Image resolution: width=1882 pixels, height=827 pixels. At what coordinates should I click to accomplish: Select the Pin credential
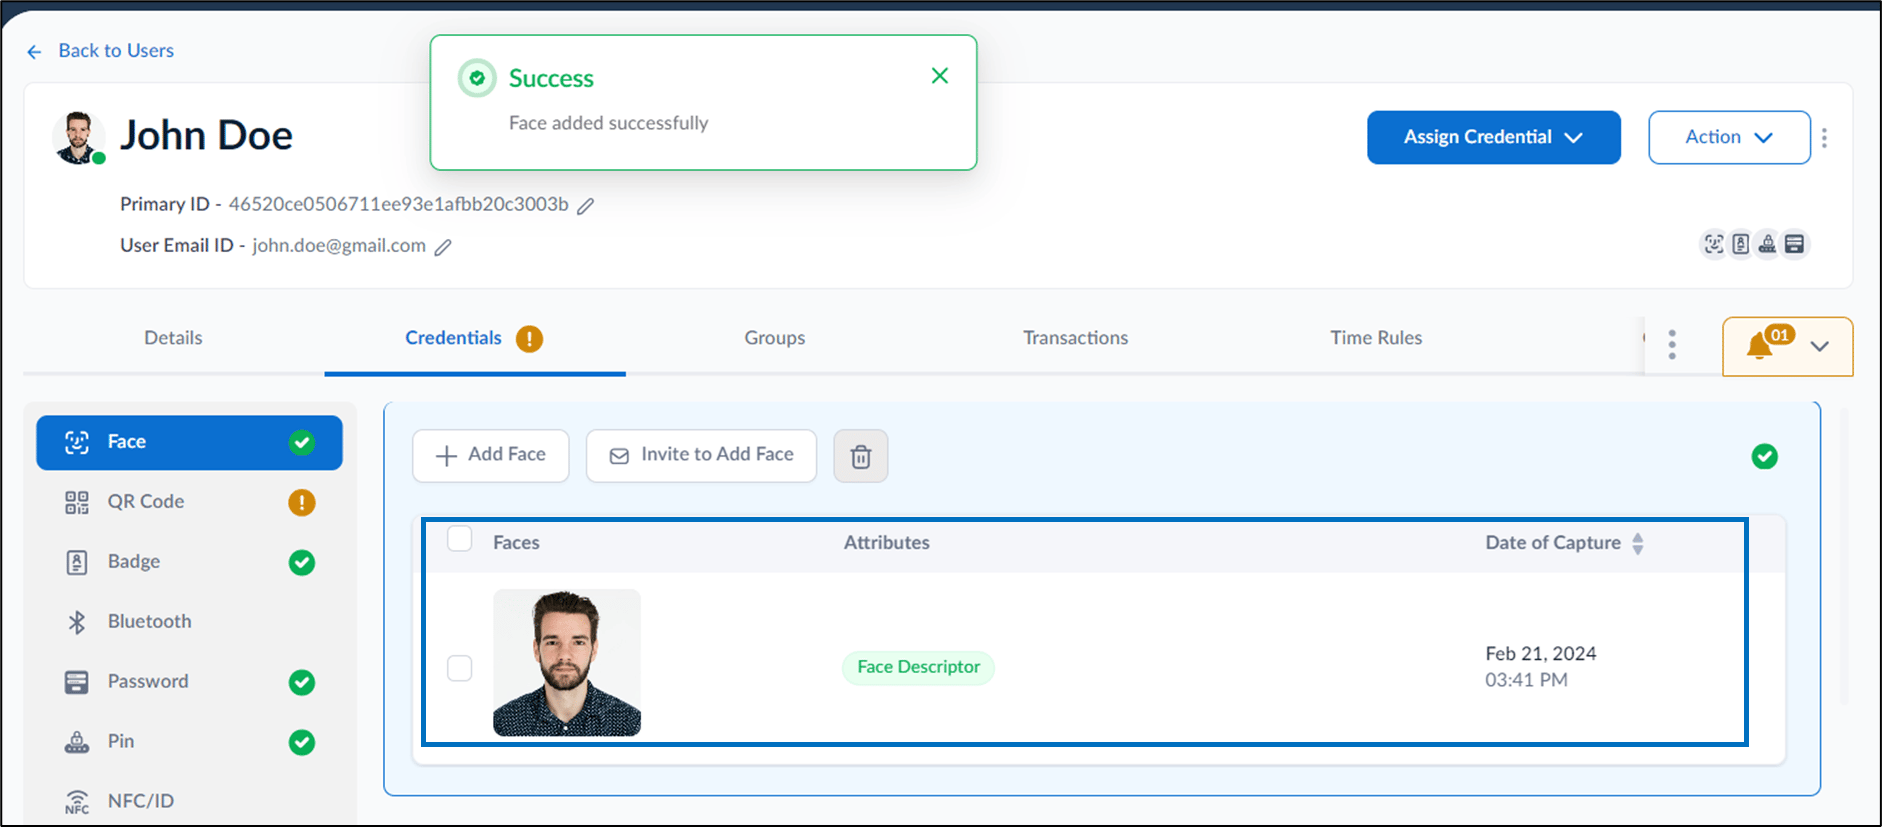(190, 742)
